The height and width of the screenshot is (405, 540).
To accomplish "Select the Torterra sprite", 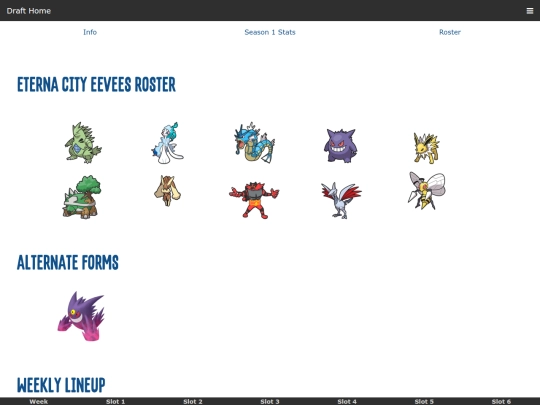I will 82,197.
